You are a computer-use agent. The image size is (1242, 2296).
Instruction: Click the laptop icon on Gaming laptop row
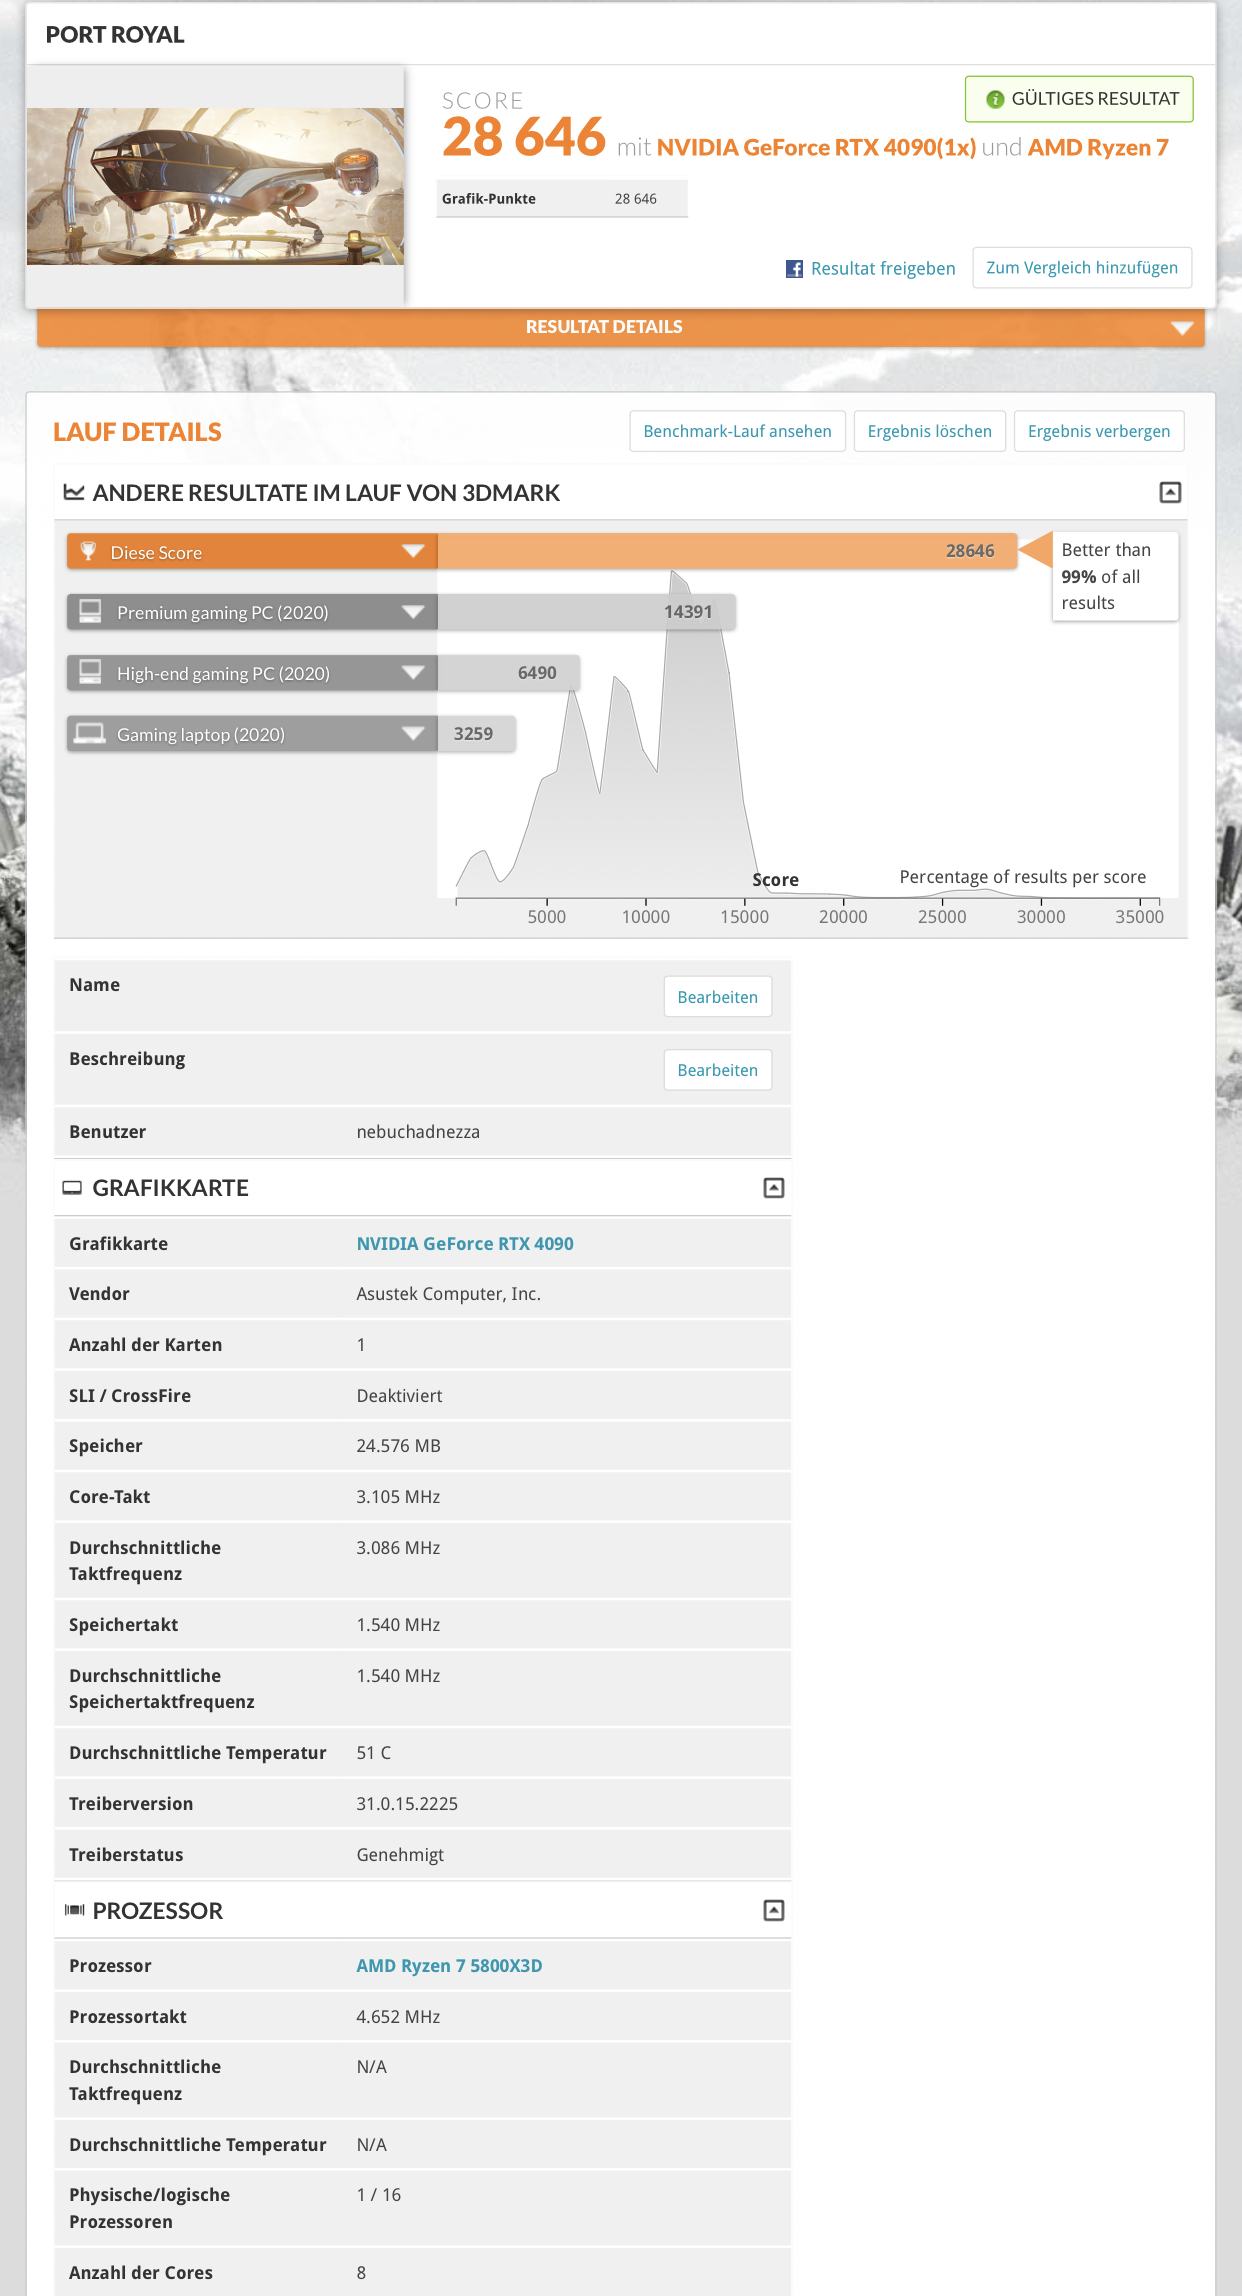click(x=90, y=734)
